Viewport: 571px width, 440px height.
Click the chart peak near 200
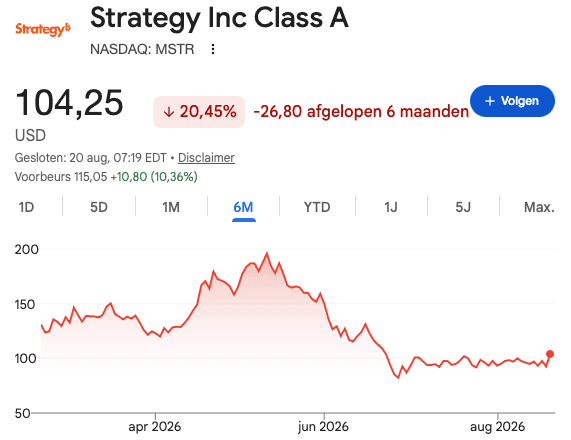267,253
